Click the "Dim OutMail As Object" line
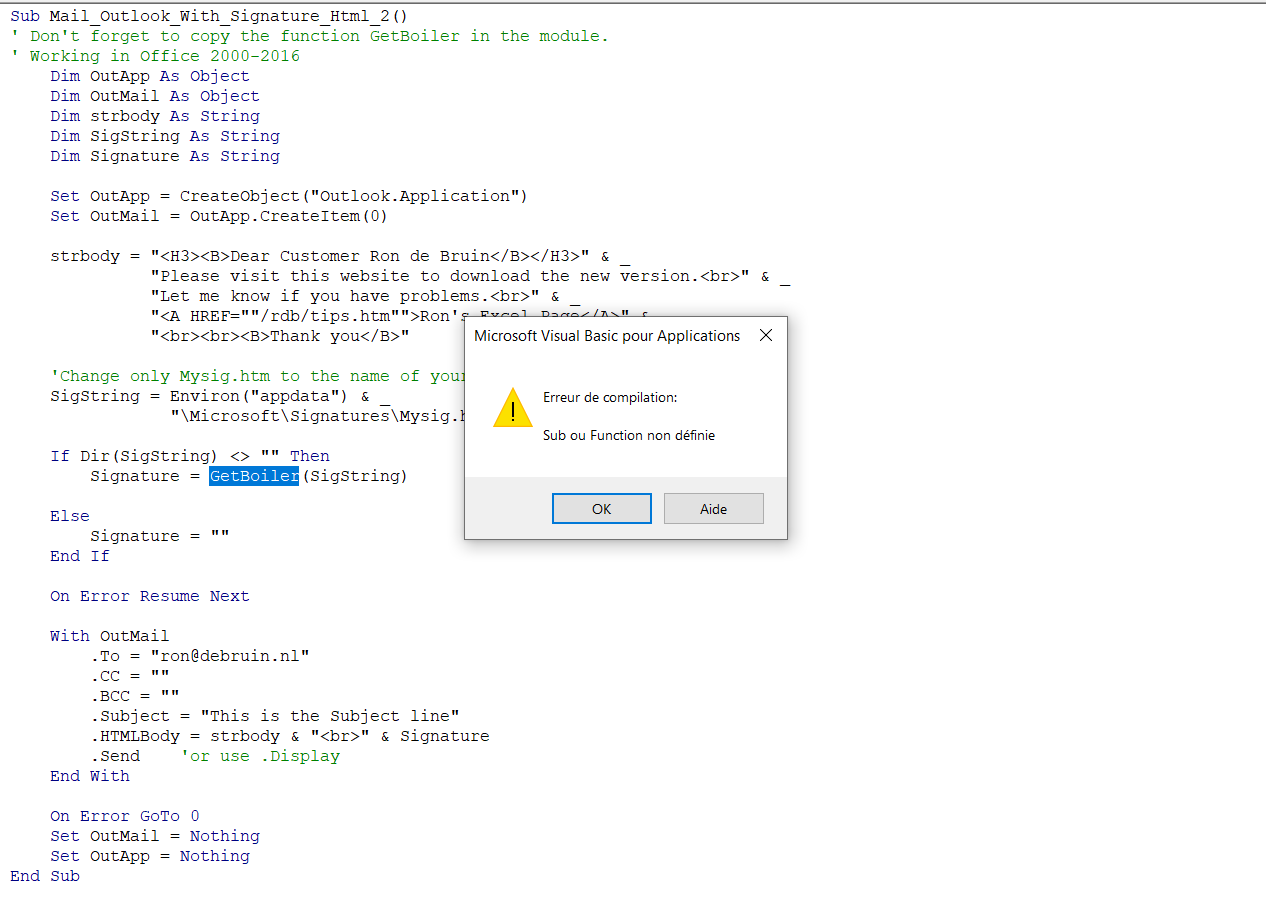 coord(155,96)
